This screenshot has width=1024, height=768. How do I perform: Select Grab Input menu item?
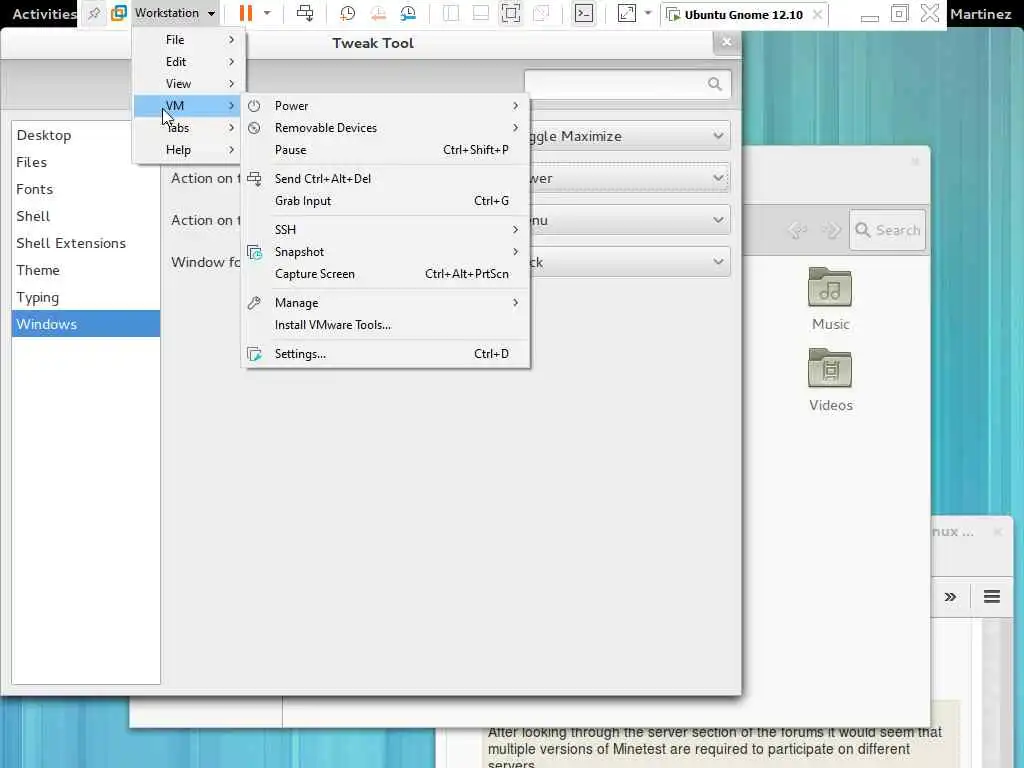pos(385,200)
